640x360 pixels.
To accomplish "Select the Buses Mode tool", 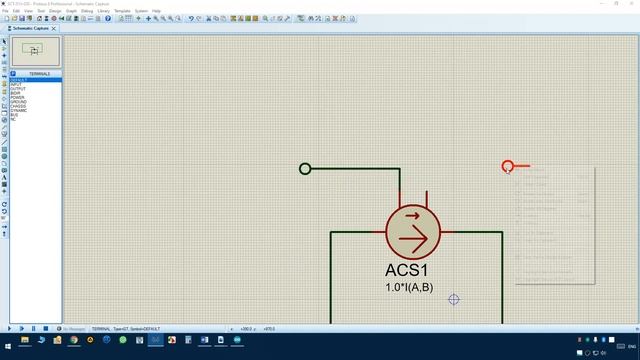I will 4,76.
